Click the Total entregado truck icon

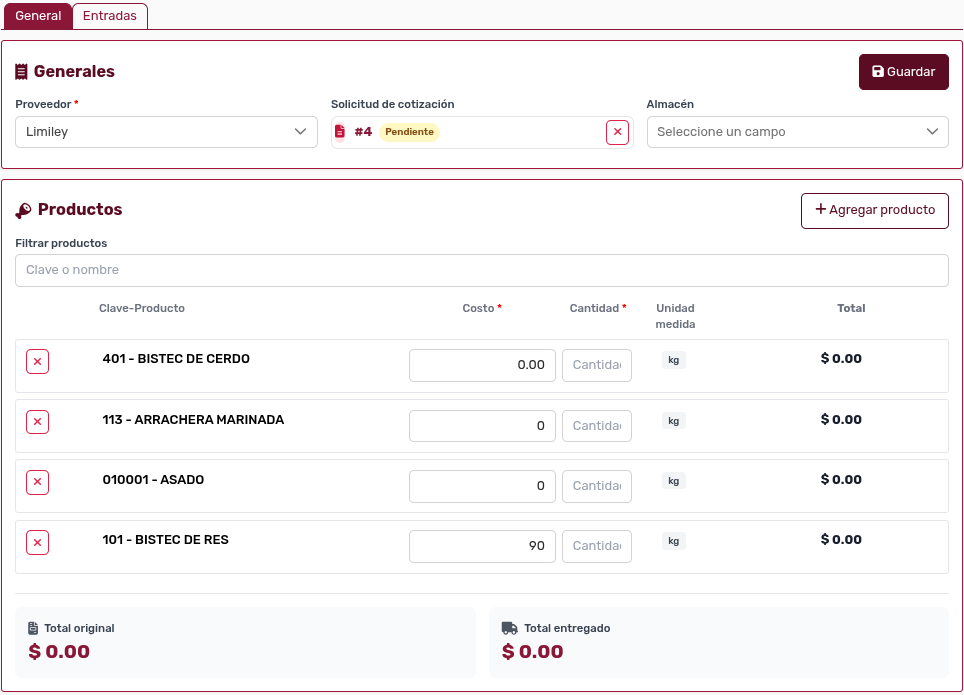(x=510, y=628)
